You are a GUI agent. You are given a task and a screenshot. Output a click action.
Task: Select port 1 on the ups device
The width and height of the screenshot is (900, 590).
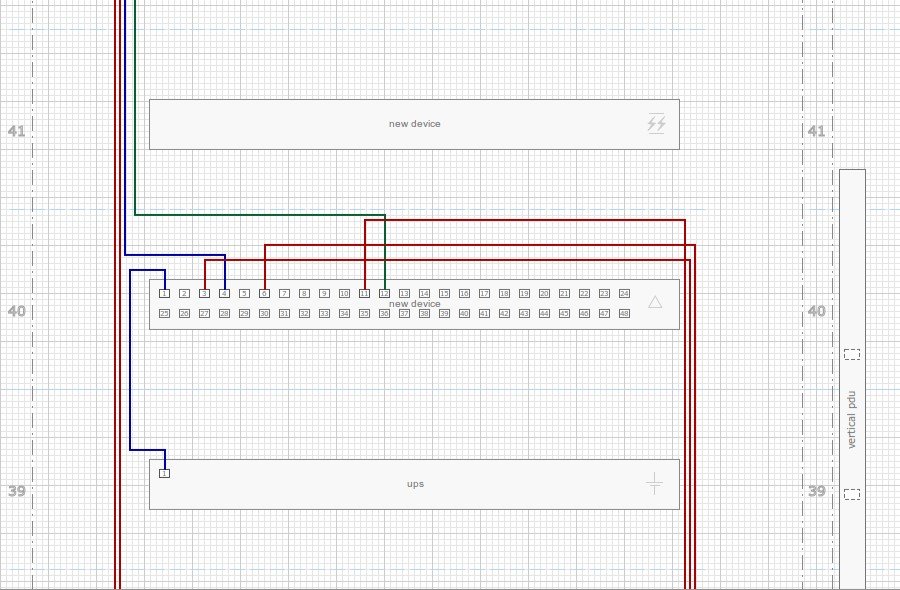pos(164,473)
